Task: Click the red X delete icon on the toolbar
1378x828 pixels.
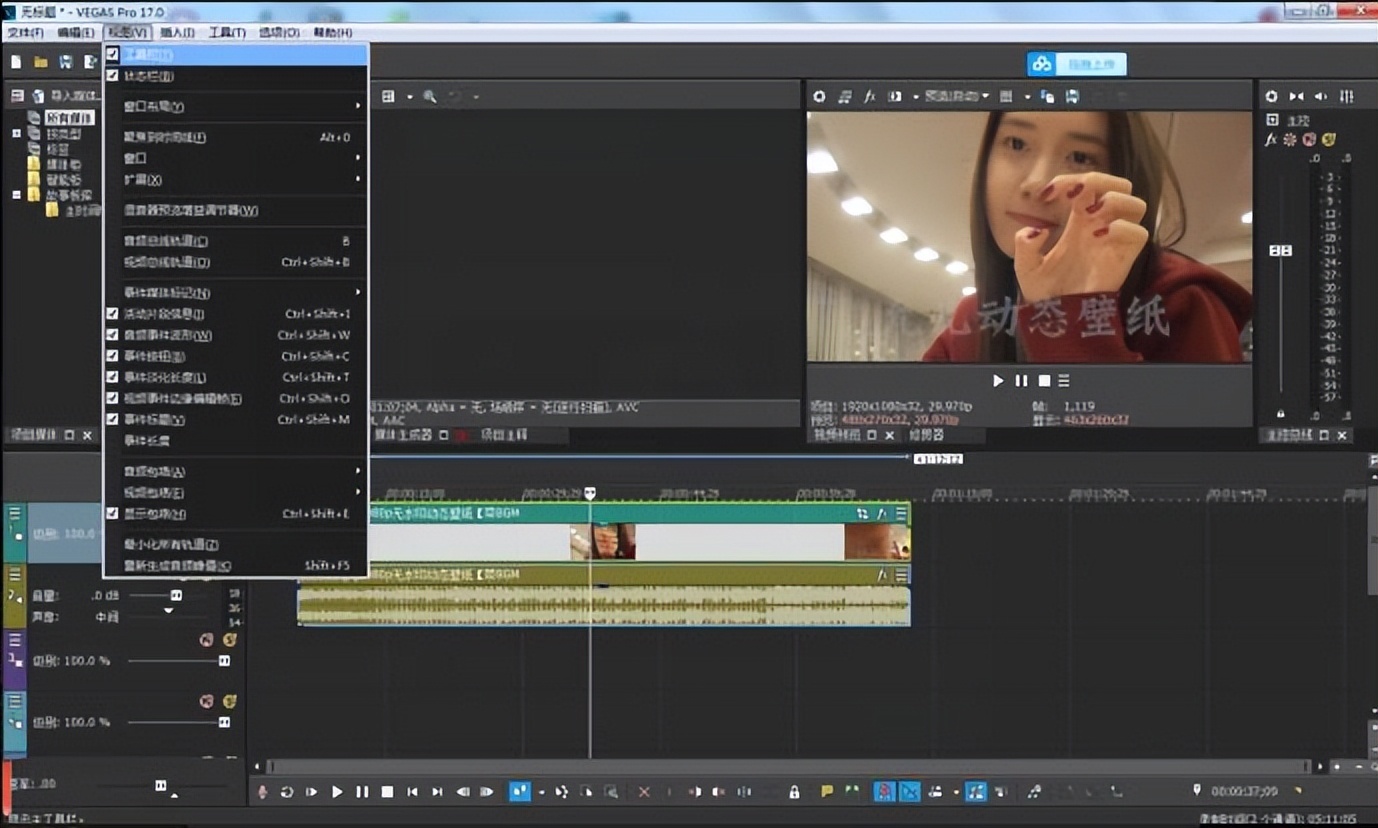Action: 644,791
